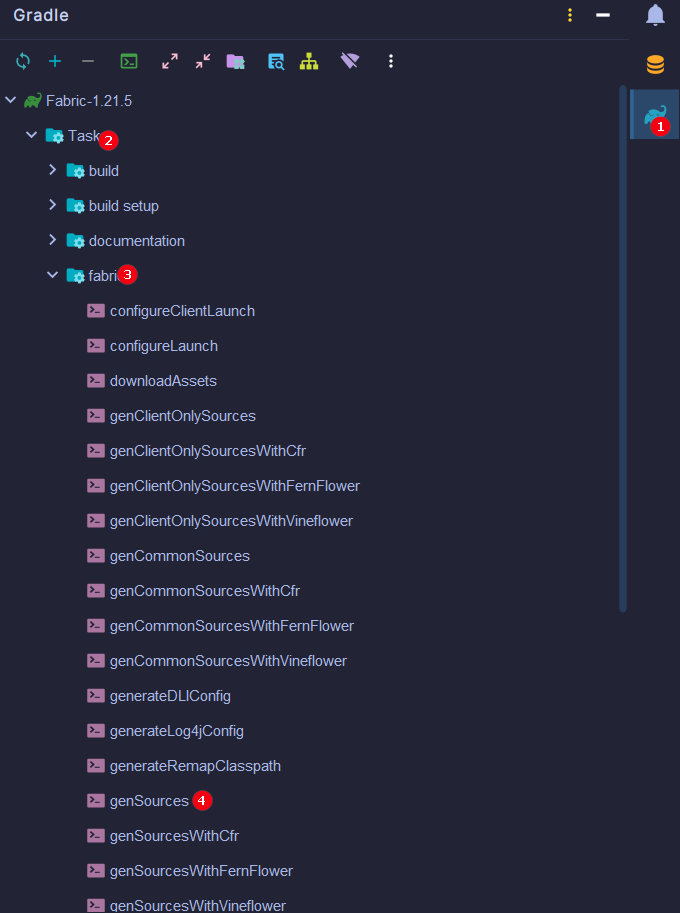Click the Gradle panel title
Screen dimensions: 680x913
click(x=41, y=15)
